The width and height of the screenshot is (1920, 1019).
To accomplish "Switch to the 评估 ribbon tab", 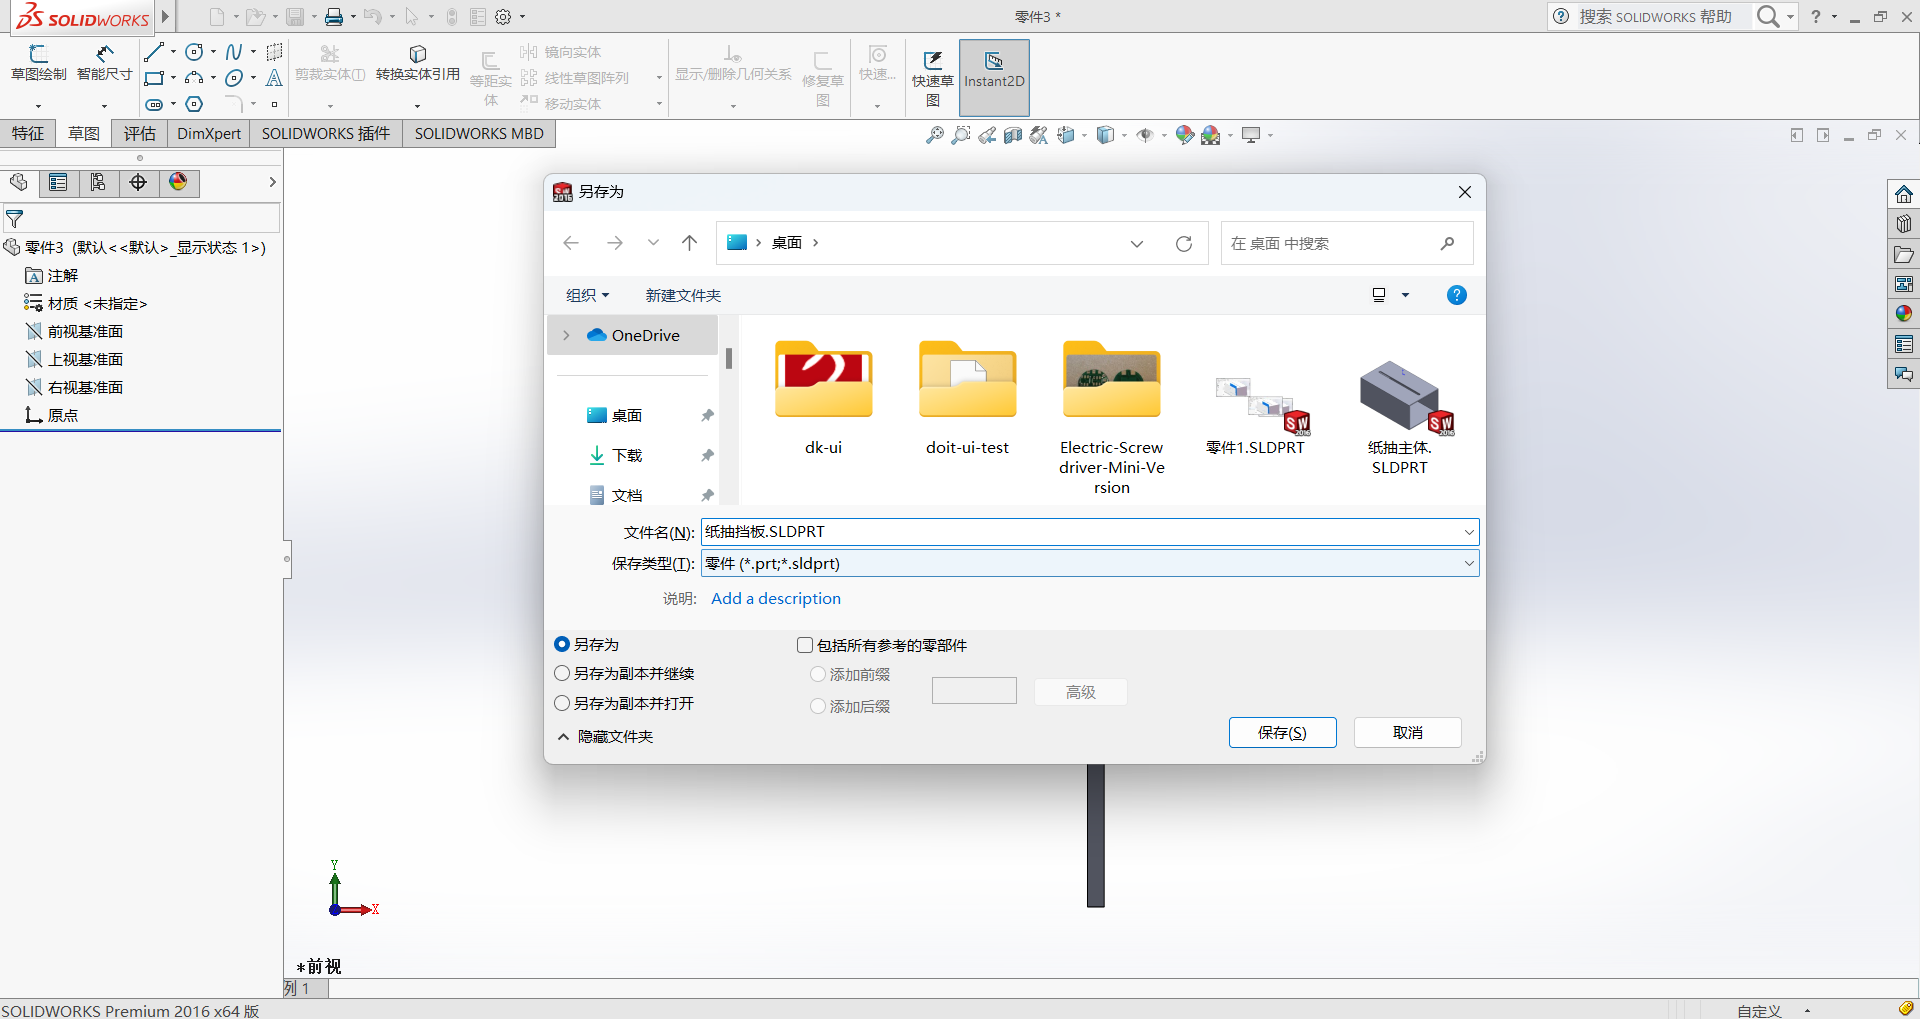I will [139, 133].
